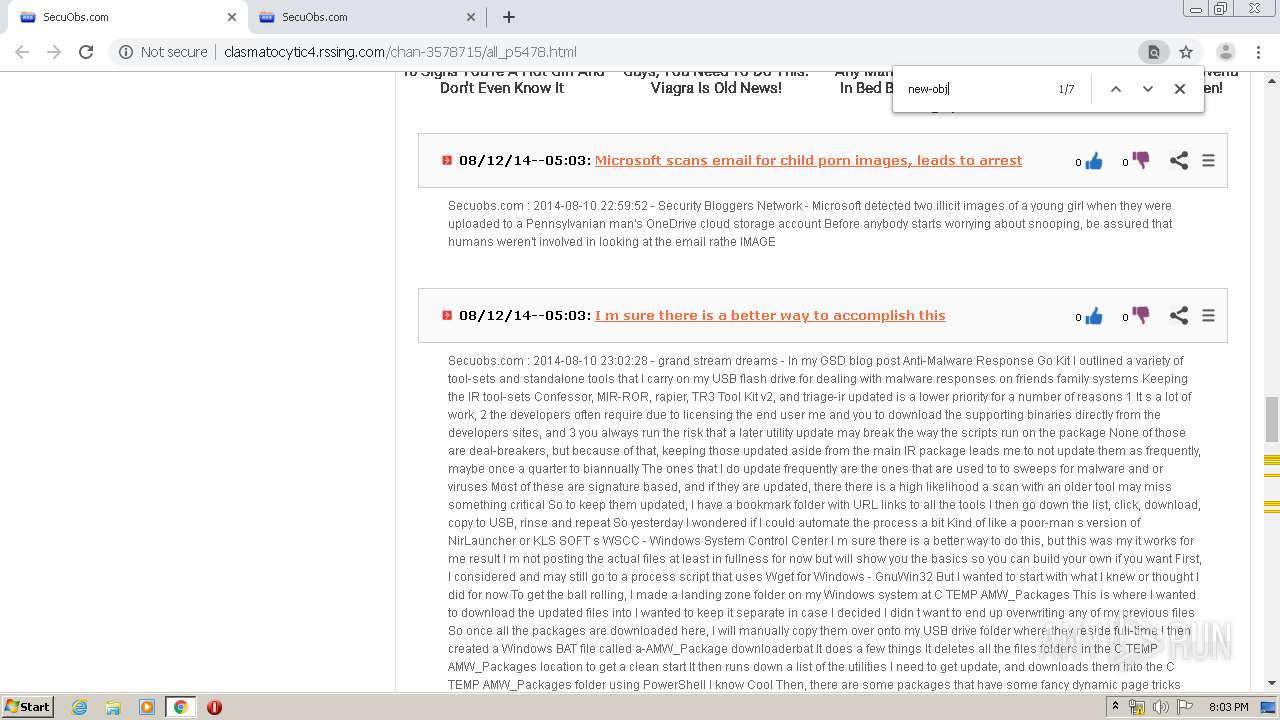
Task: Share the Microsoft scans email post
Action: click(x=1179, y=160)
